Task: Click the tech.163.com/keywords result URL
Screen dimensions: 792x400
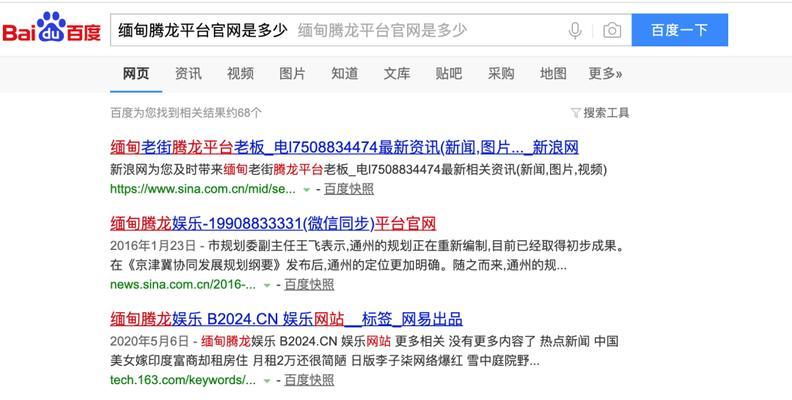Action: click(x=183, y=380)
